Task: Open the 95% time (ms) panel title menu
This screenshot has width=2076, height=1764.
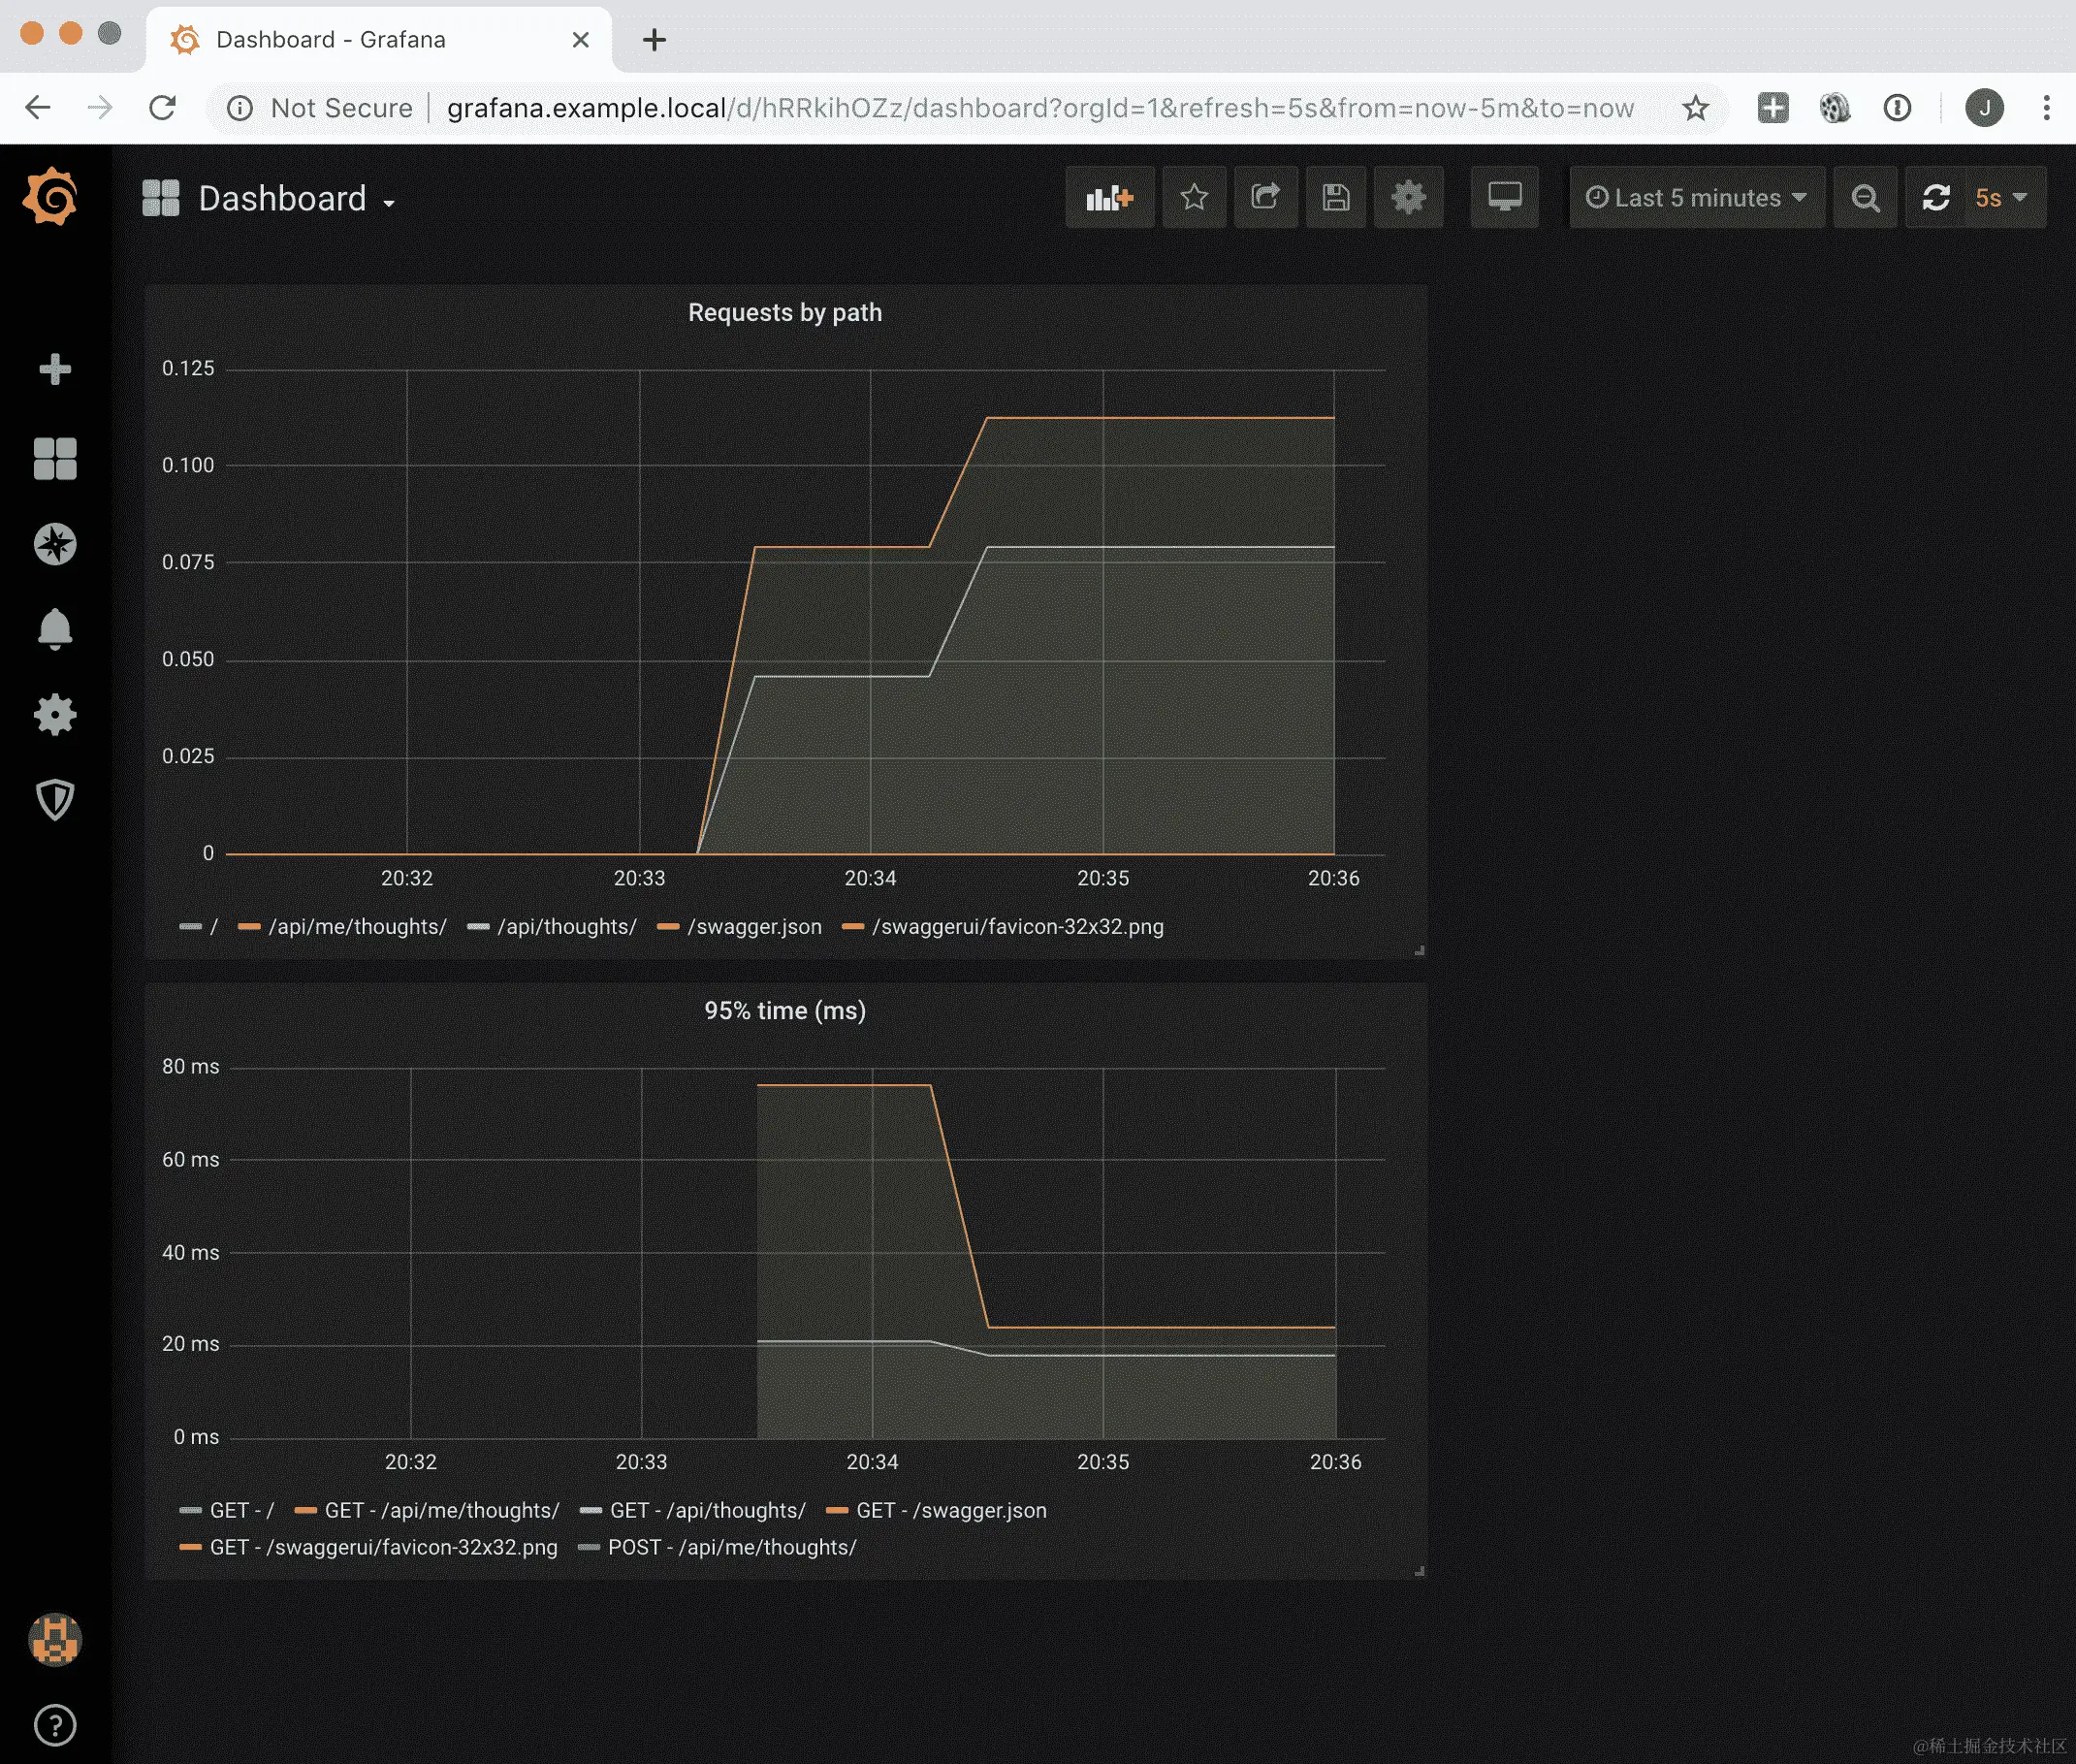Action: pos(785,1011)
